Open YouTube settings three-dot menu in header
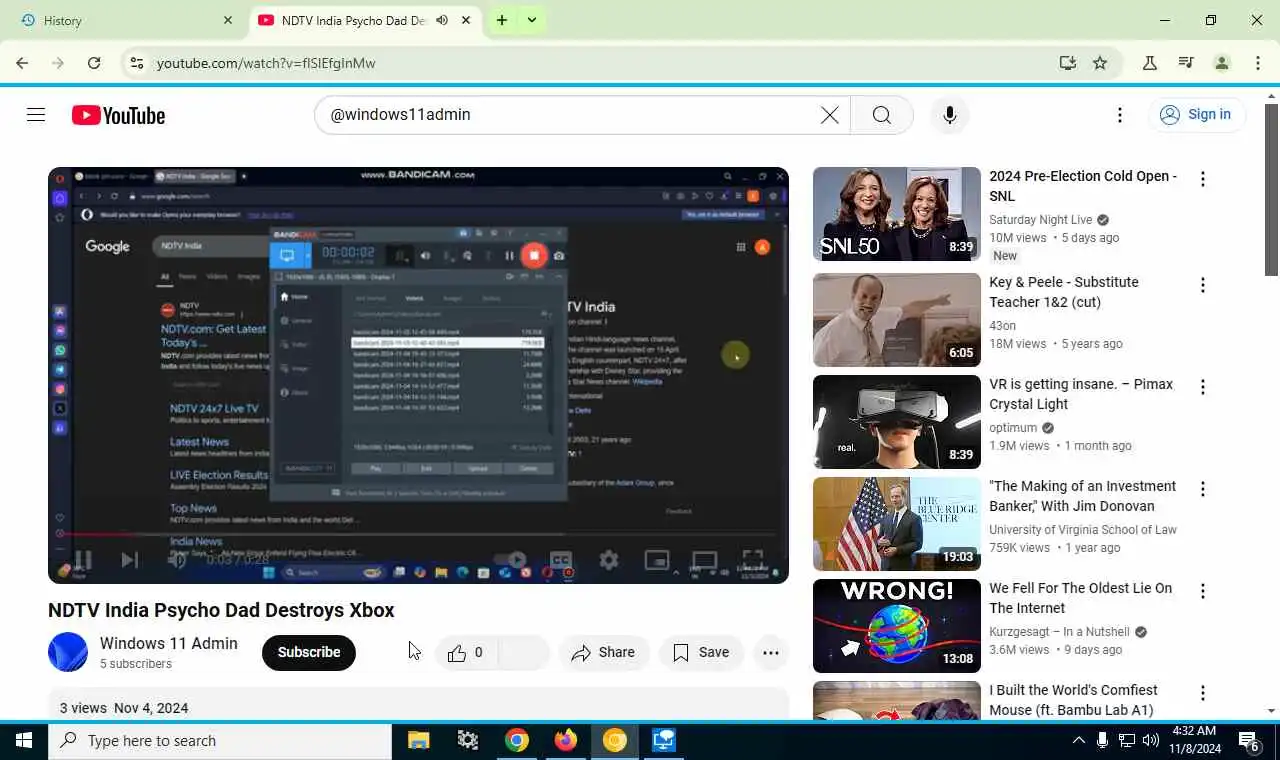Screen dimensions: 1280x760 [x=1120, y=115]
